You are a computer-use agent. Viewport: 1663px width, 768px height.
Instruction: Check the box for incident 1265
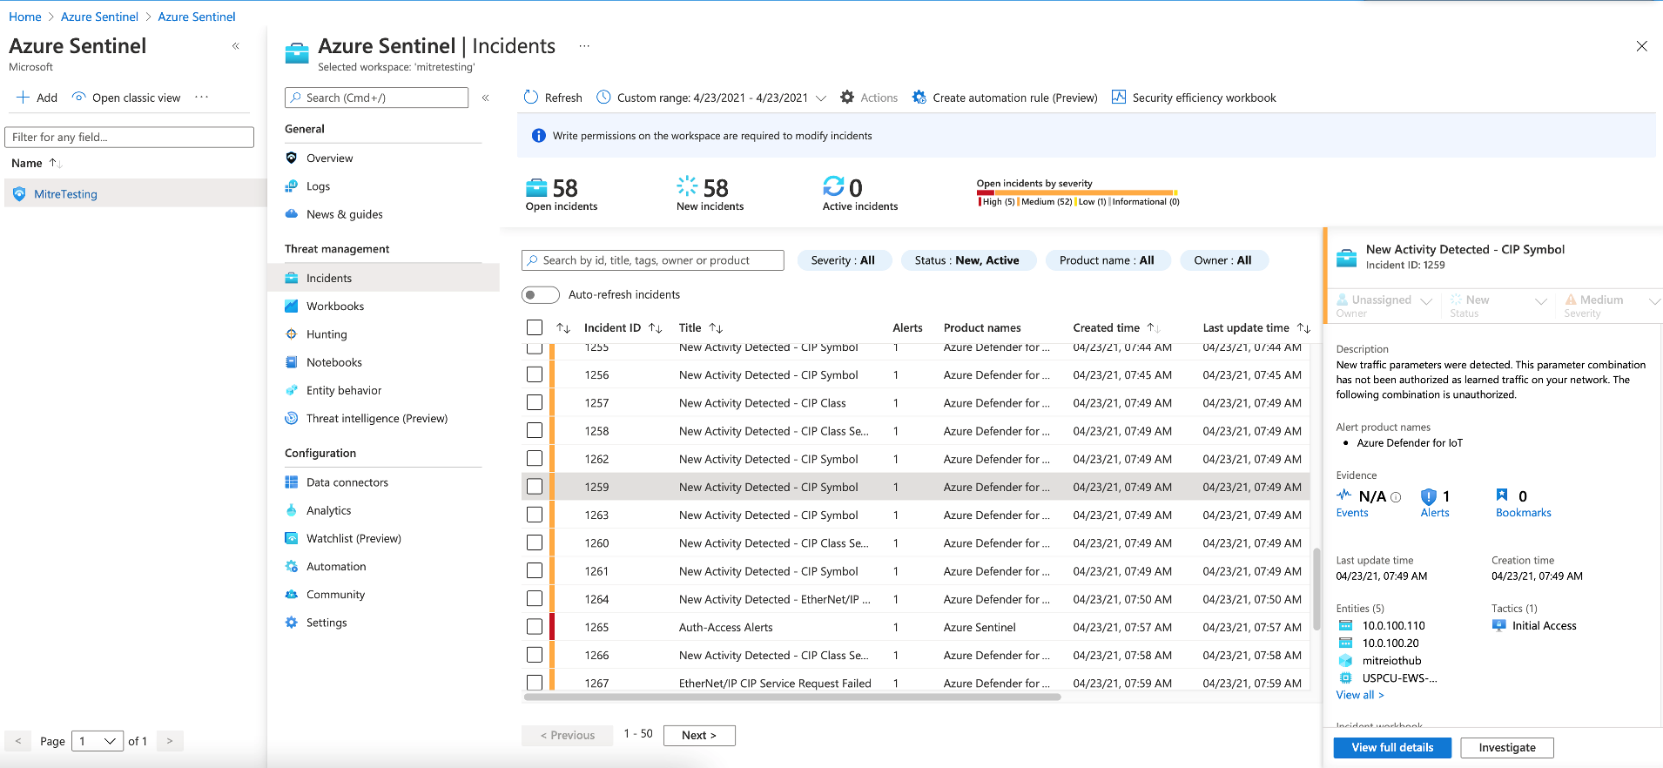534,627
